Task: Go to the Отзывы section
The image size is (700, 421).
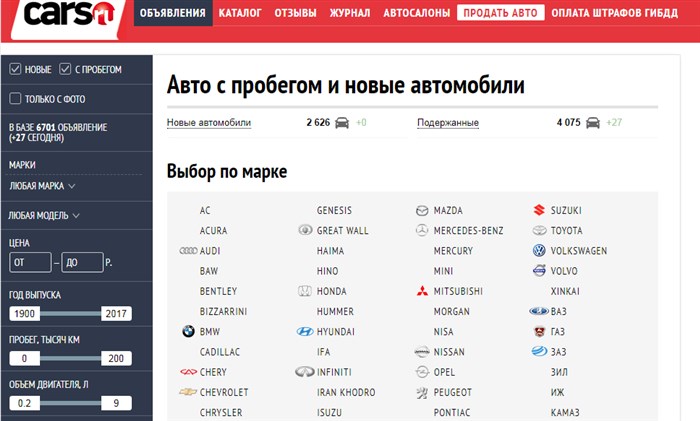Action: [295, 14]
